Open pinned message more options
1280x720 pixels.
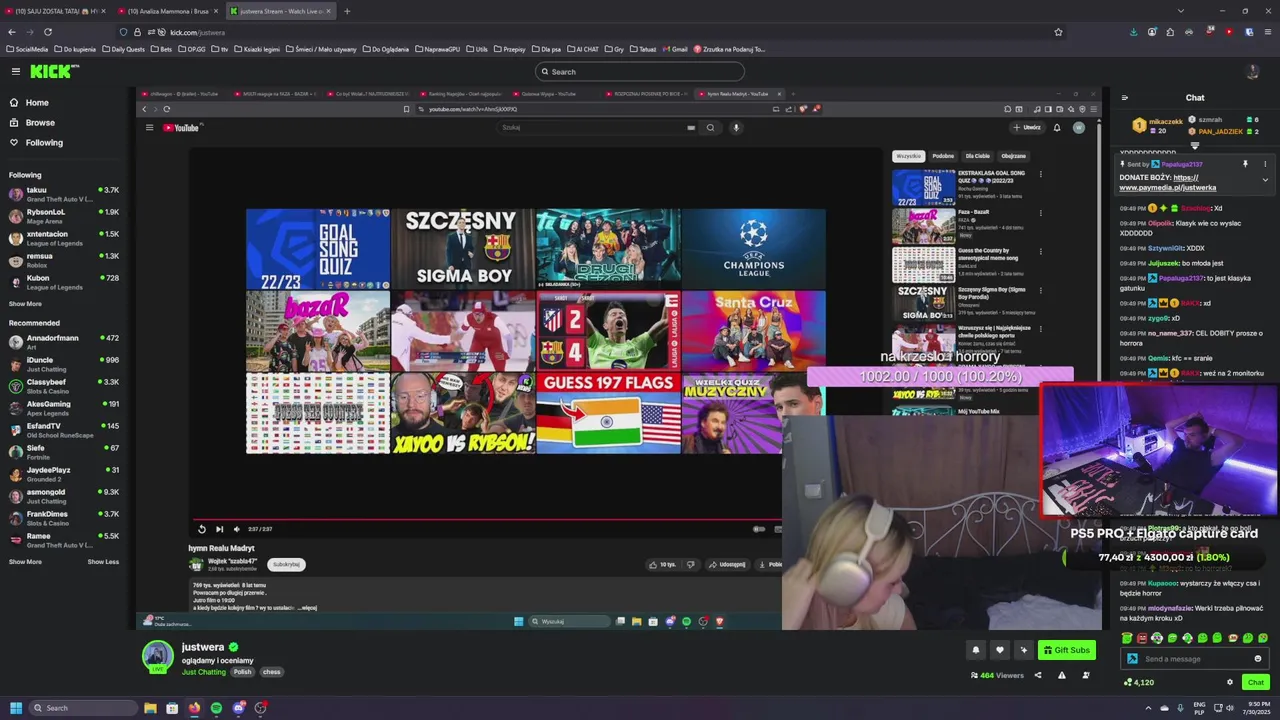coord(1265,164)
